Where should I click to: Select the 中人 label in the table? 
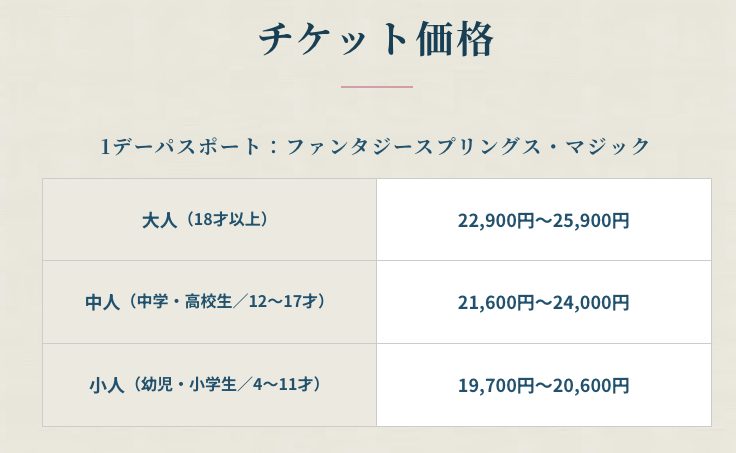(103, 301)
